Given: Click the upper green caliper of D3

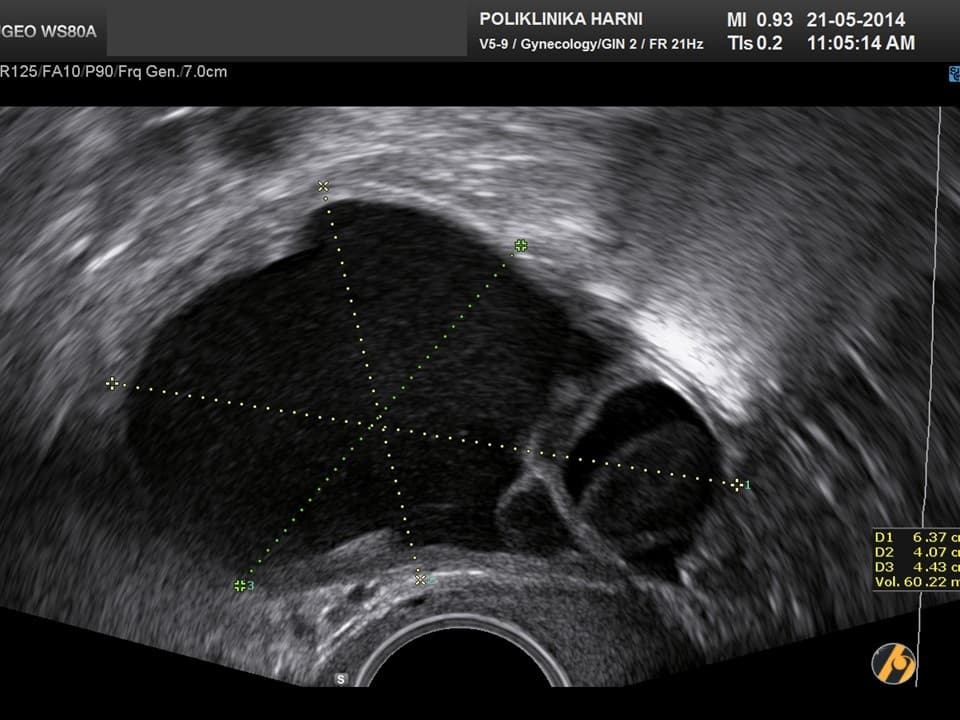Looking at the screenshot, I should [520, 245].
